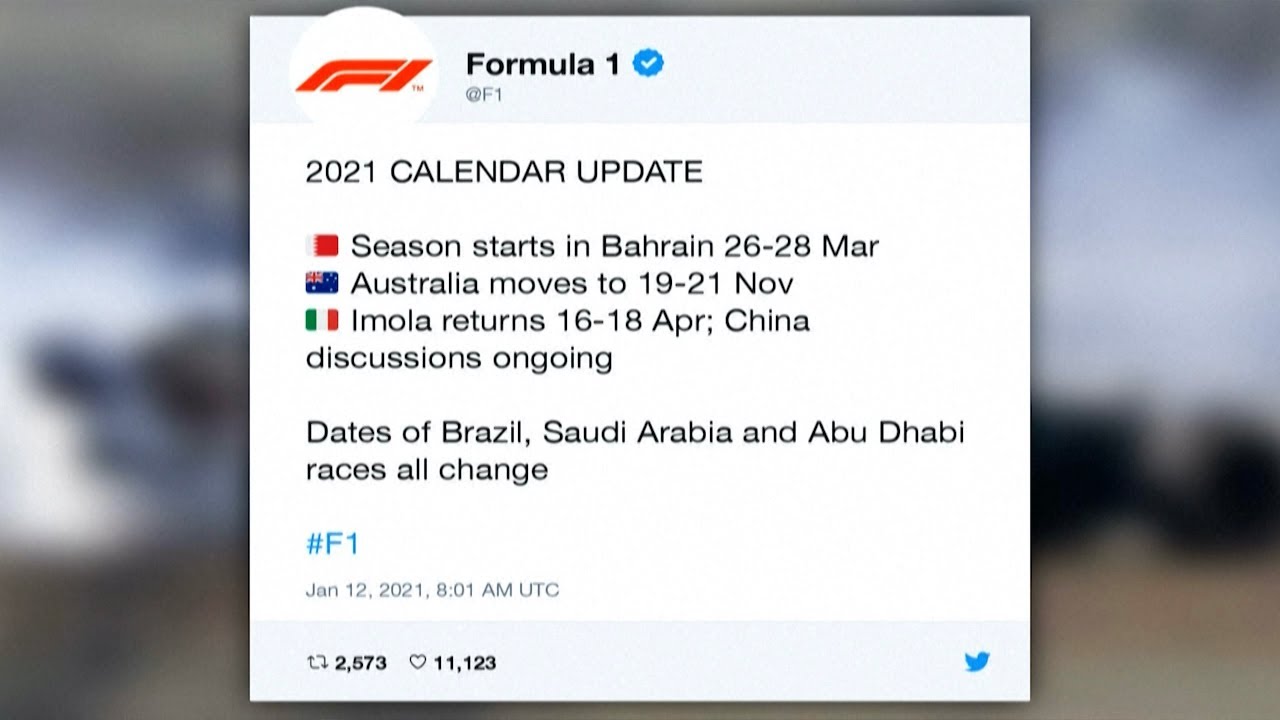Screen dimensions: 1280x720
Task: Click the Twitter bird logo
Action: coord(977,661)
